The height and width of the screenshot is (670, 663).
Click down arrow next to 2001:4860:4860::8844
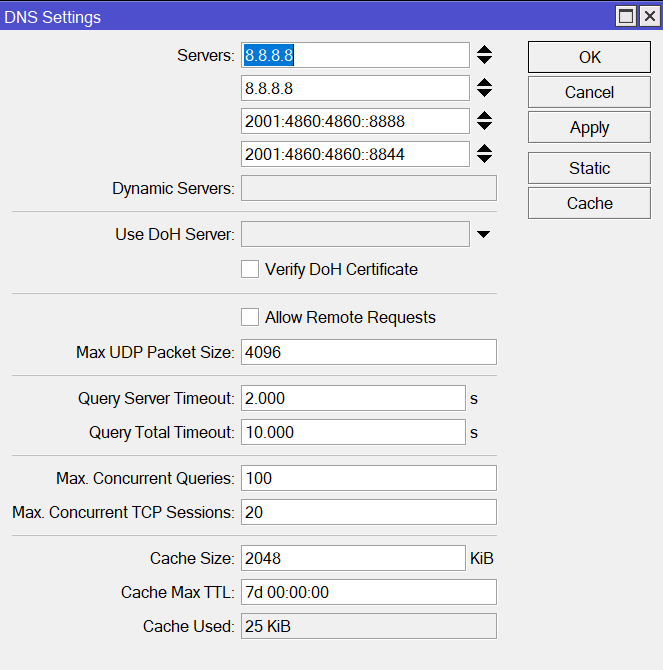(484, 159)
